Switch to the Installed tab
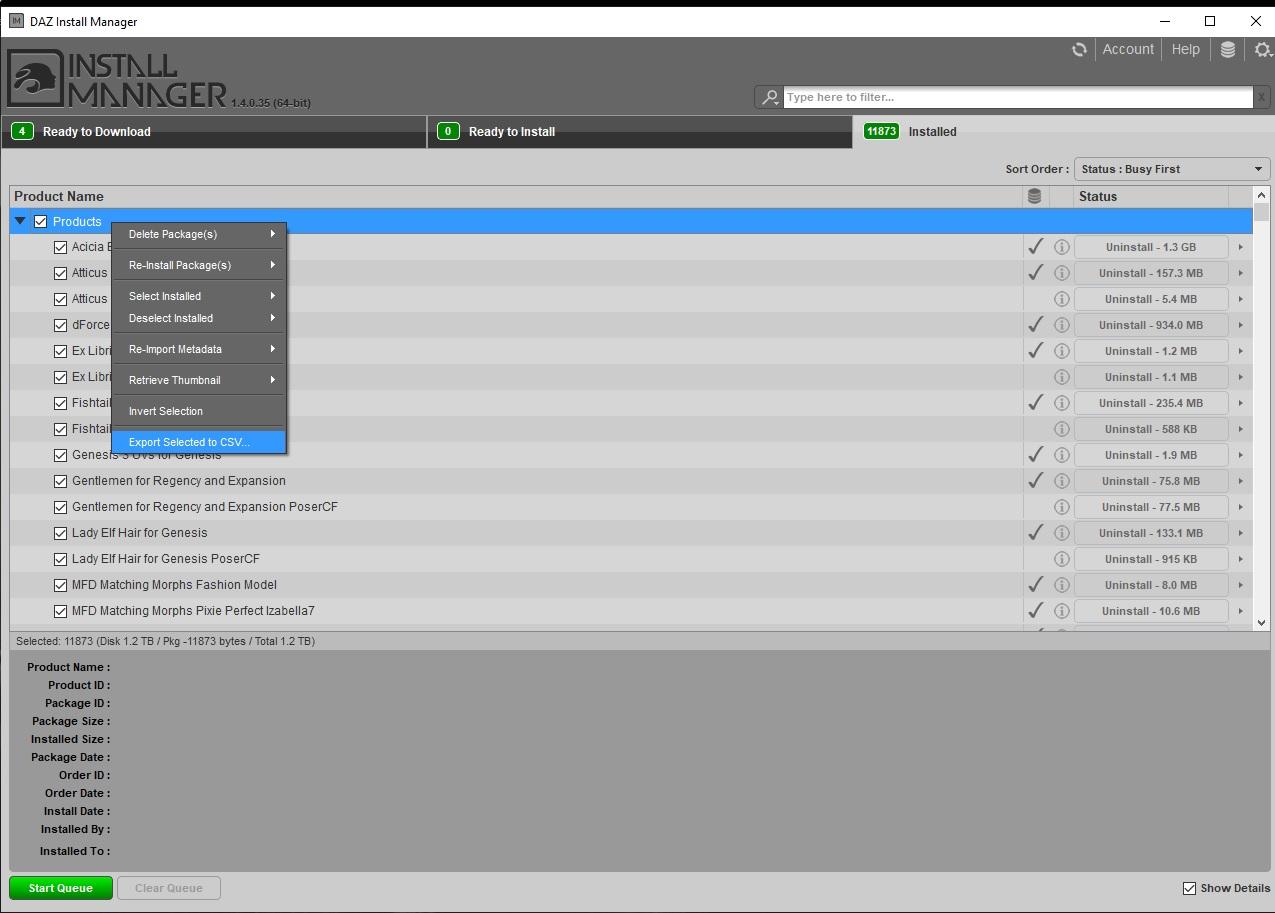 [1063, 132]
